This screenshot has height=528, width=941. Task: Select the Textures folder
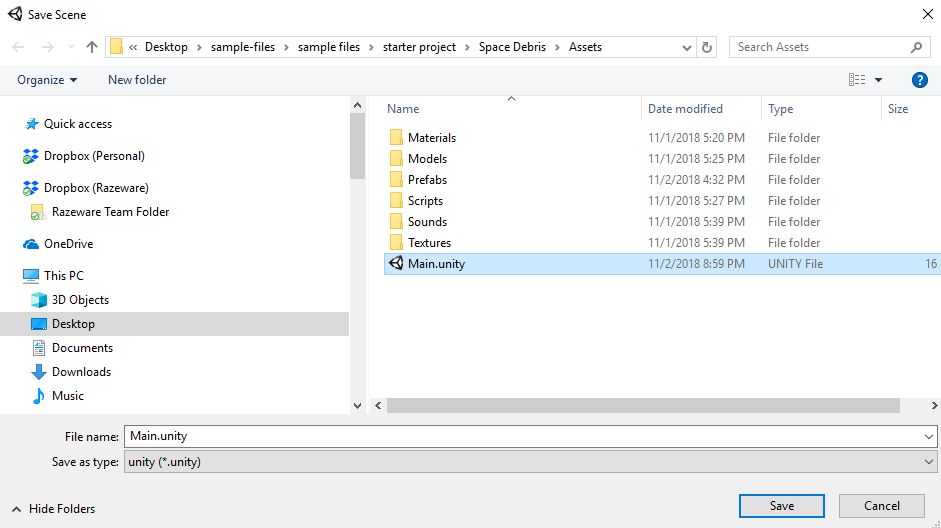coord(429,242)
